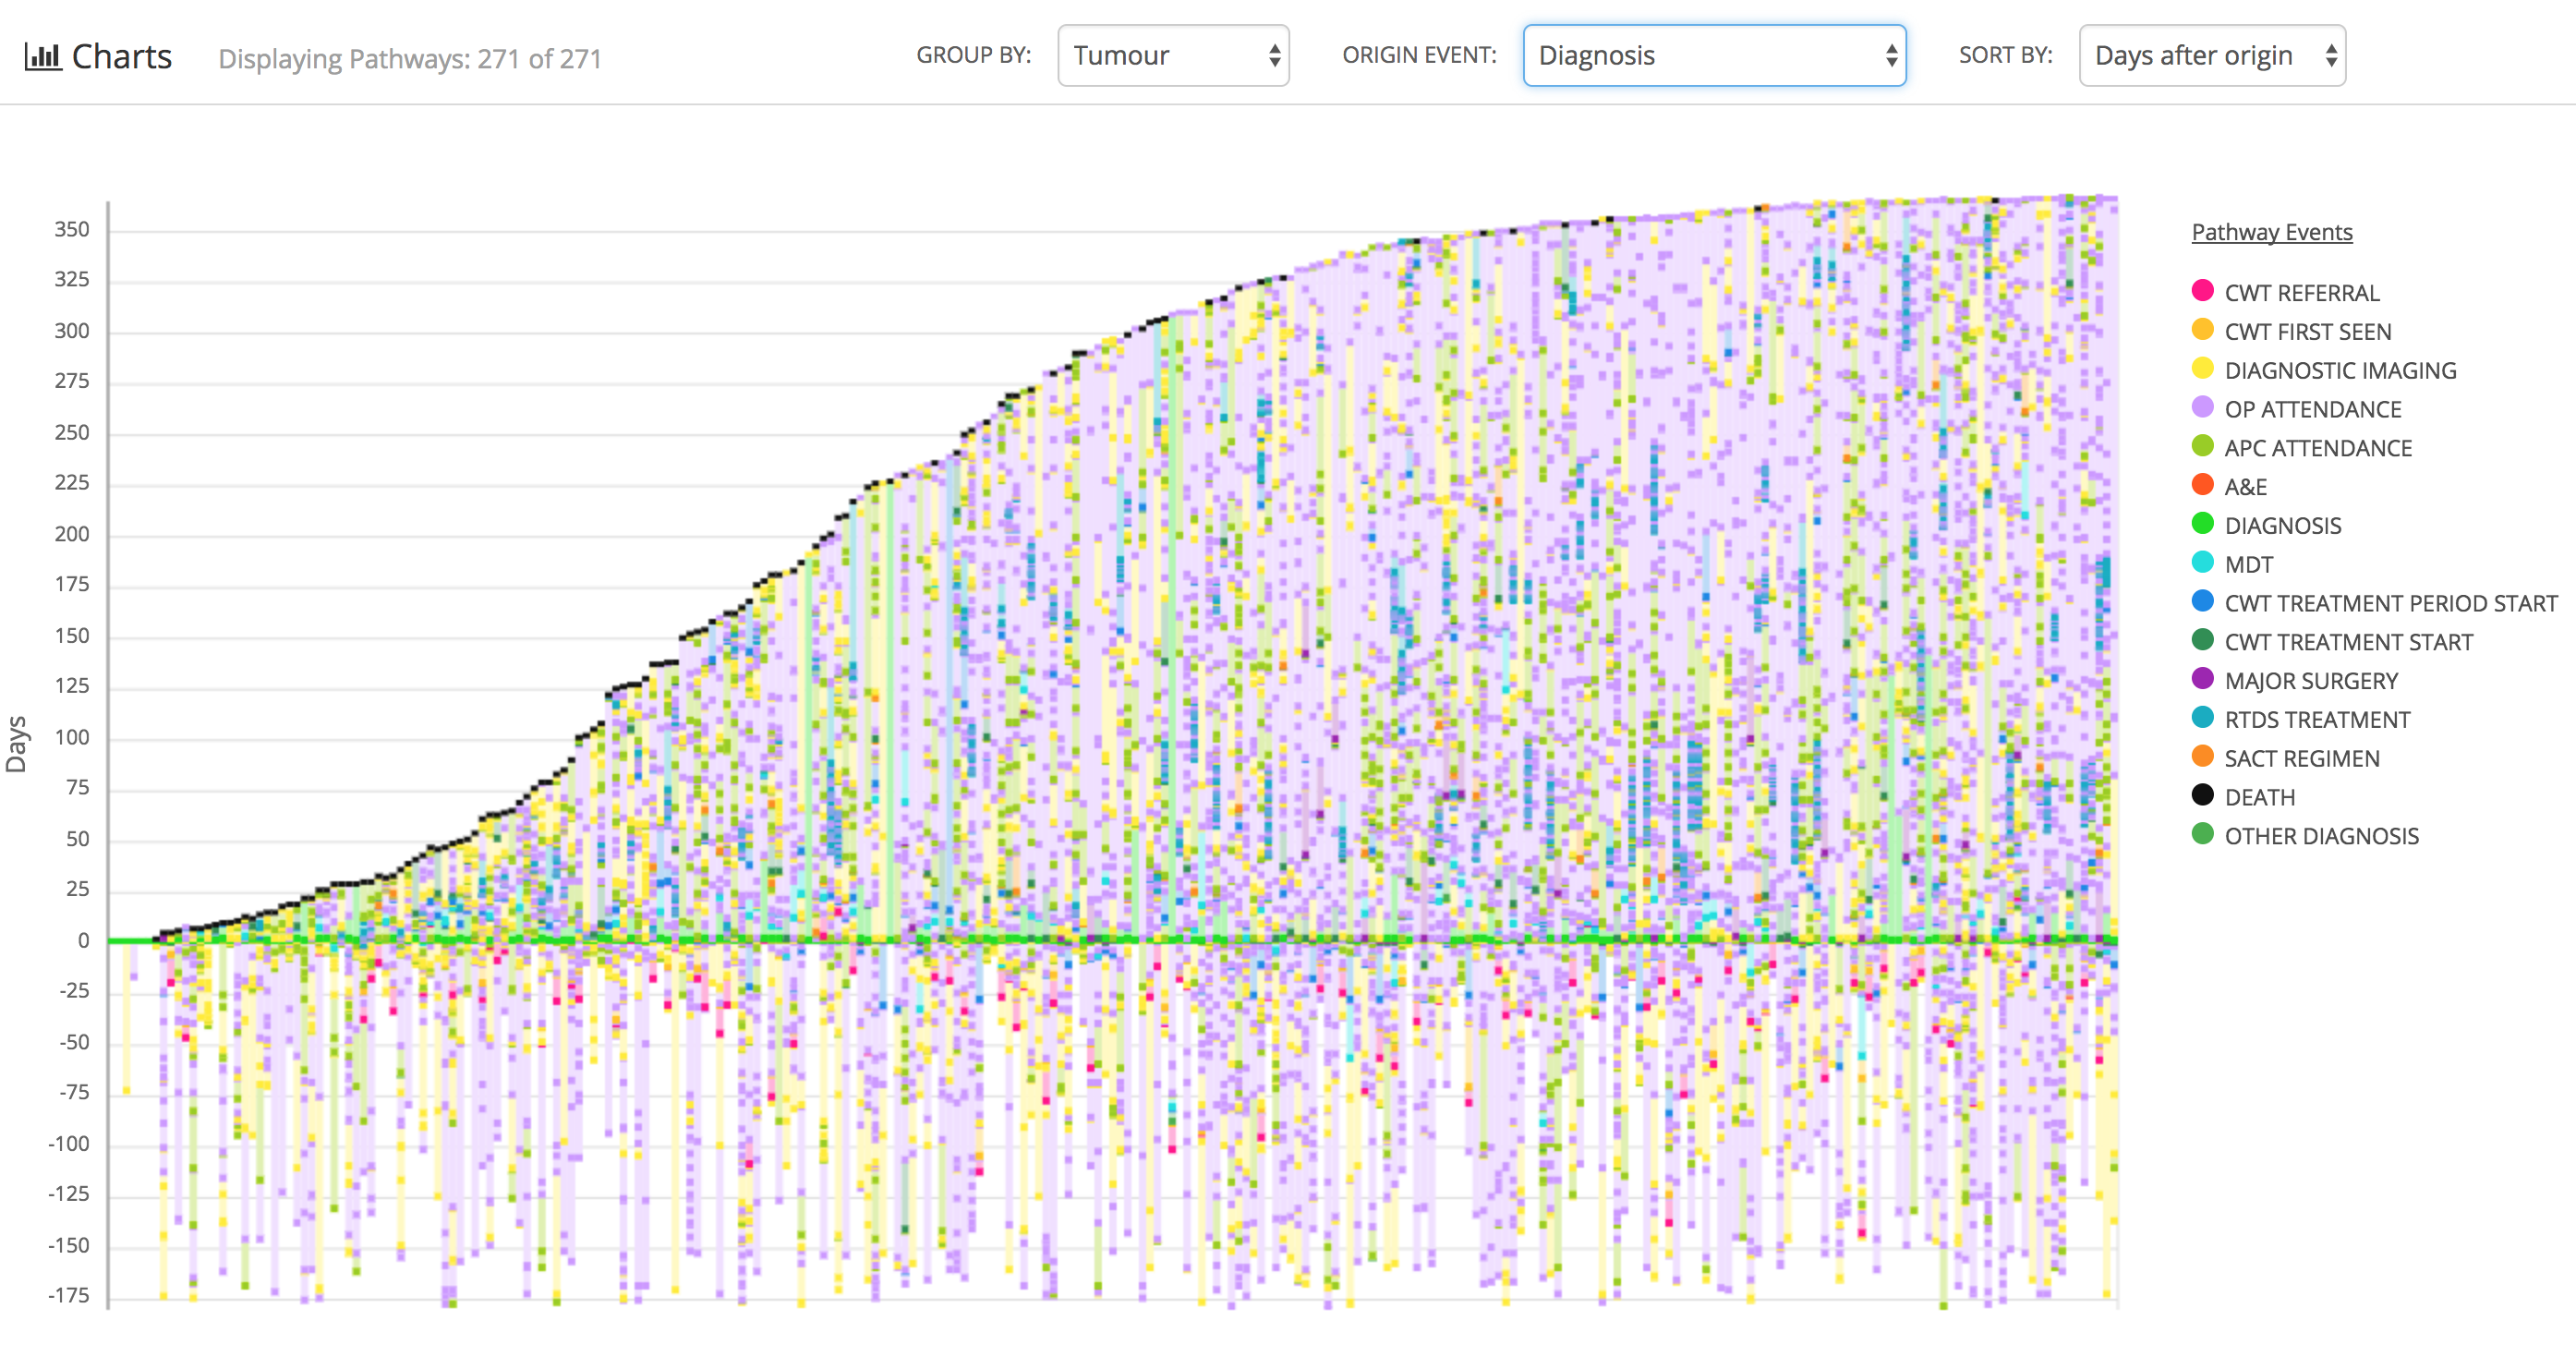Click the blue CWT TREATMENT PERIOD START dot
The width and height of the screenshot is (2576, 1369).
[x=2202, y=601]
